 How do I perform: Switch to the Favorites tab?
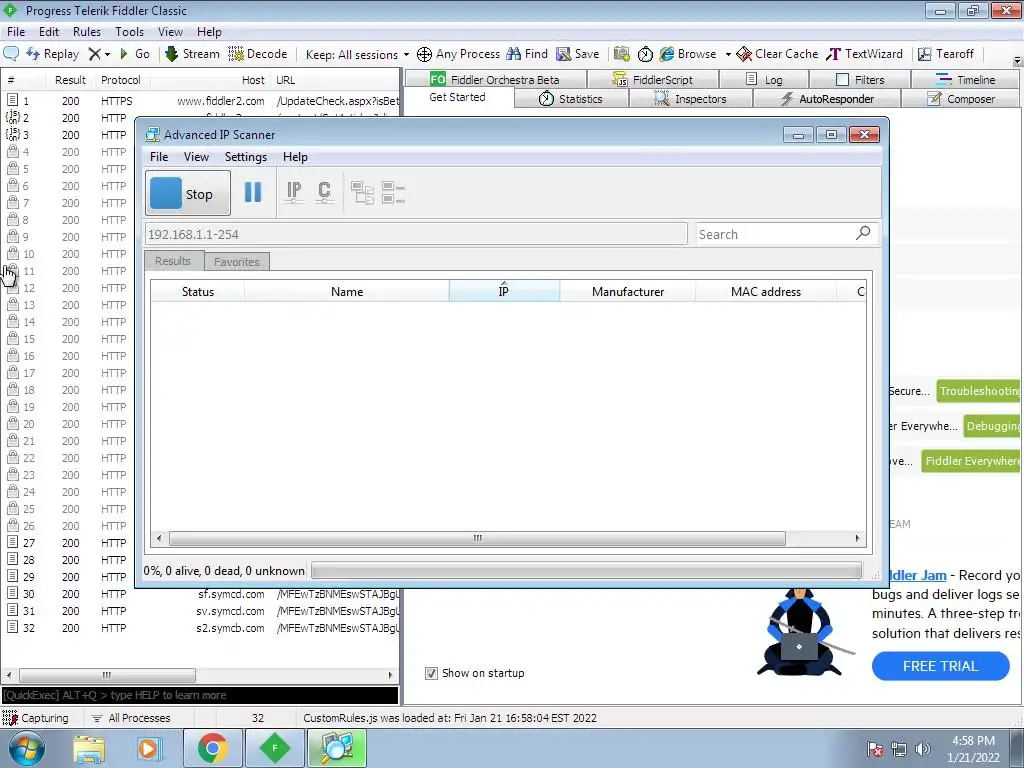(x=236, y=261)
